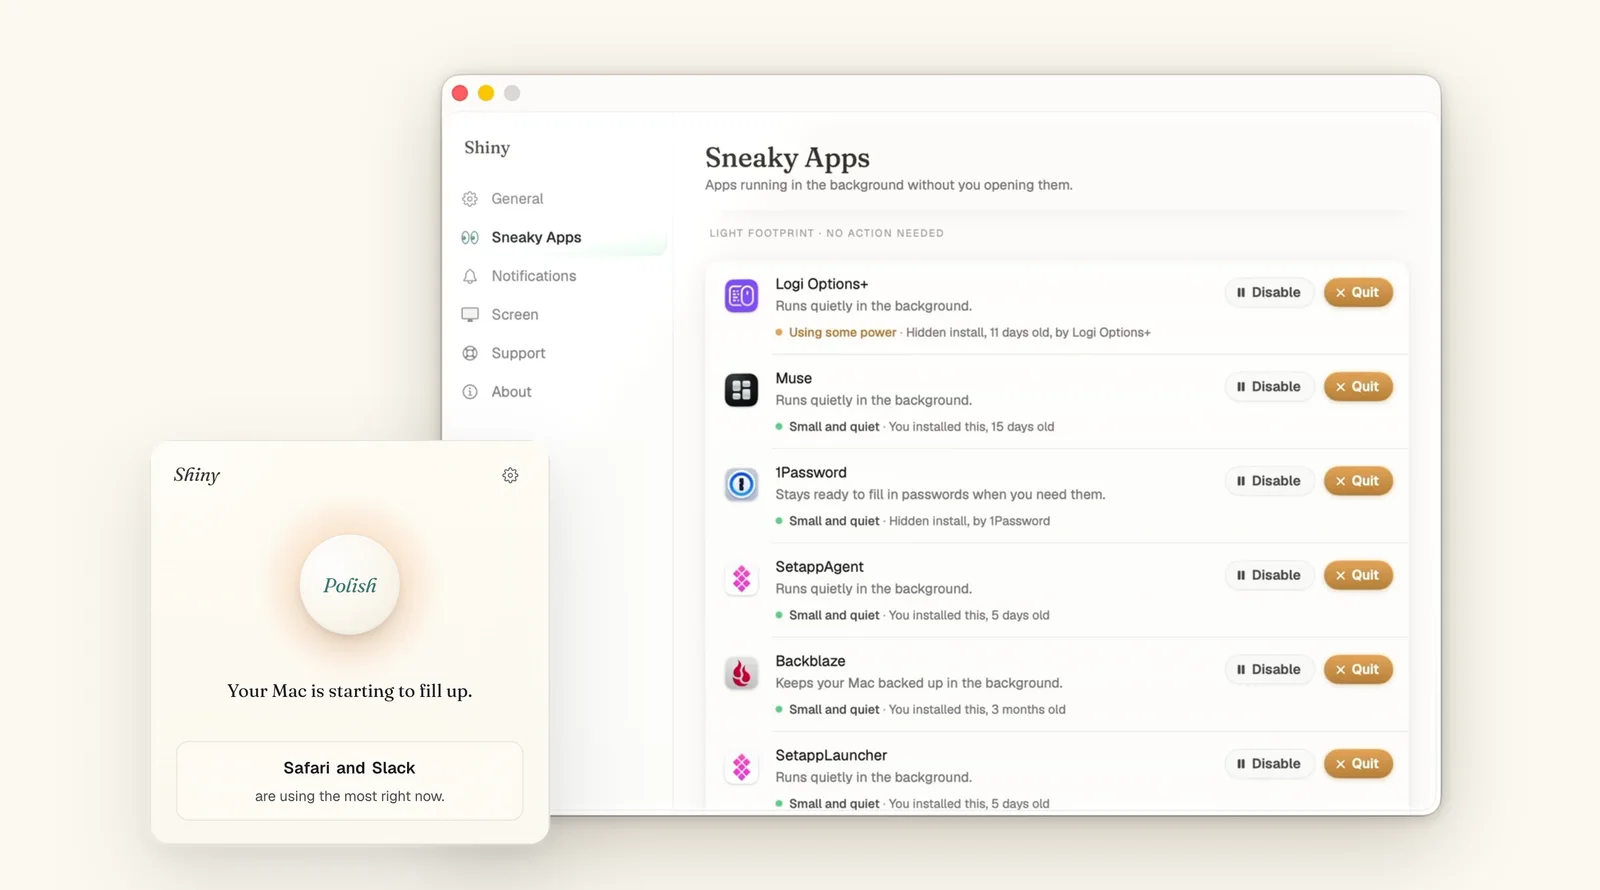Click the Support lifebuoy icon
Screen dimensions: 1600x890
click(x=470, y=353)
